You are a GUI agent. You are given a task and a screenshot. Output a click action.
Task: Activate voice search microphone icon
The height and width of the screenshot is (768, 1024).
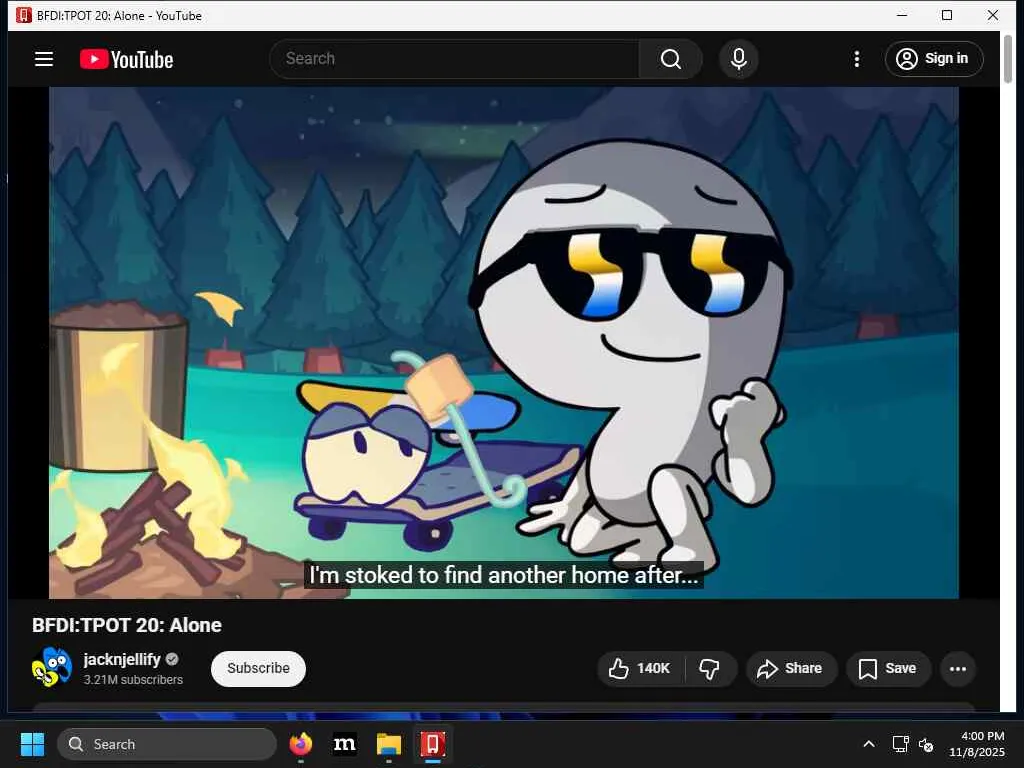pyautogui.click(x=739, y=59)
